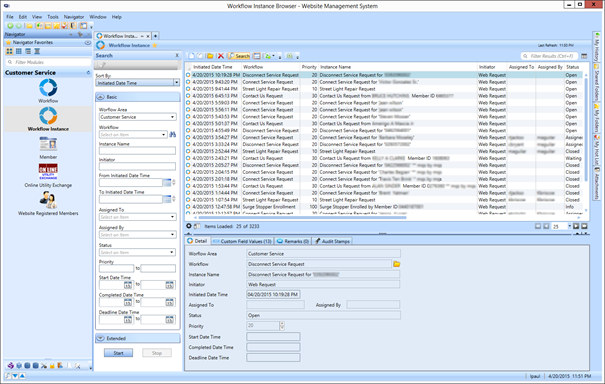605x384 pixels.
Task: Switch to Custom Field Values tab
Action: pos(243,241)
